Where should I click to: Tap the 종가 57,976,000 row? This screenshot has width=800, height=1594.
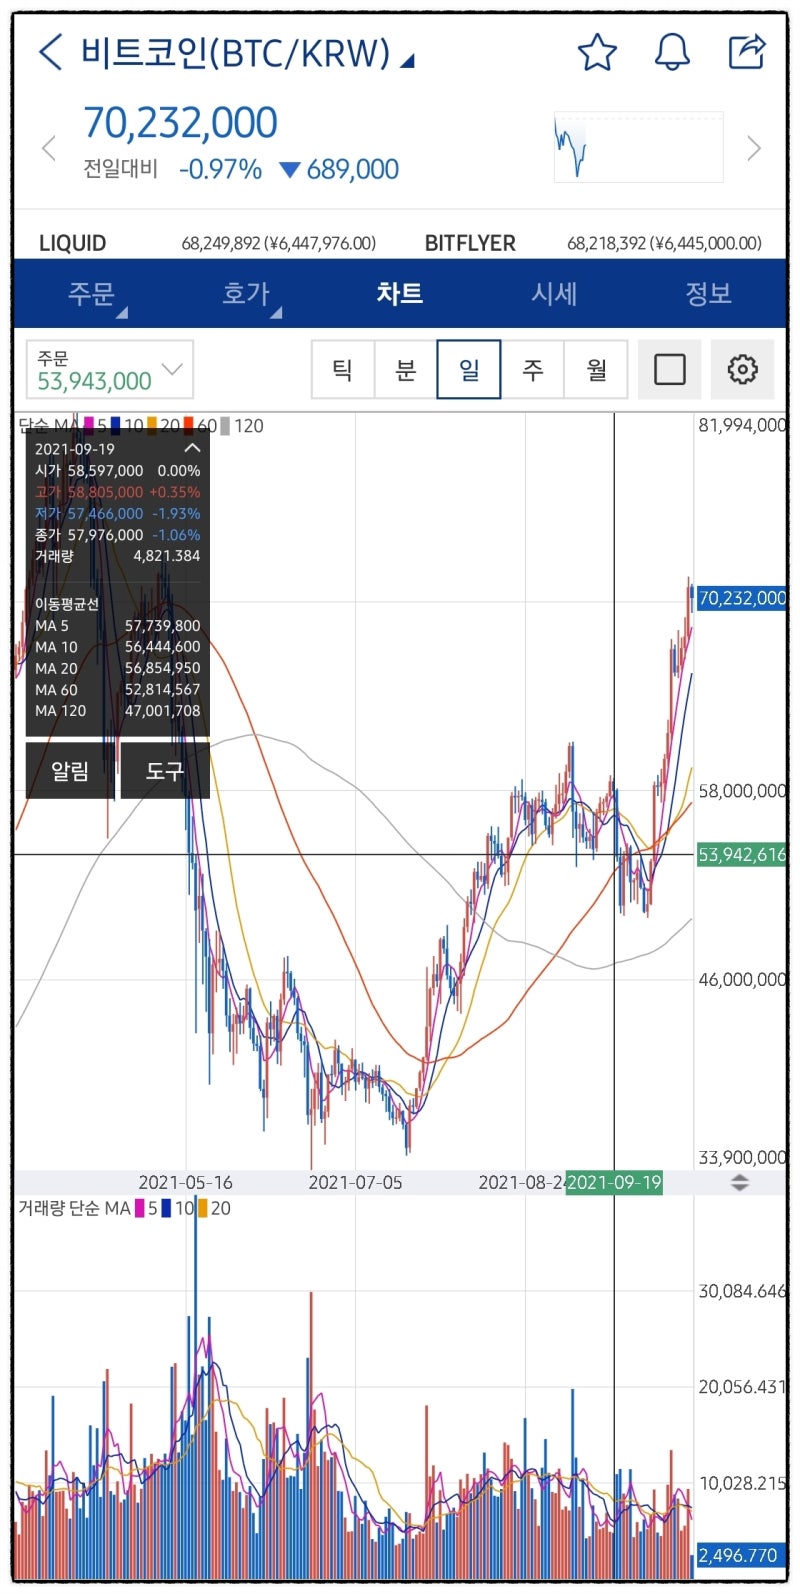coord(118,535)
